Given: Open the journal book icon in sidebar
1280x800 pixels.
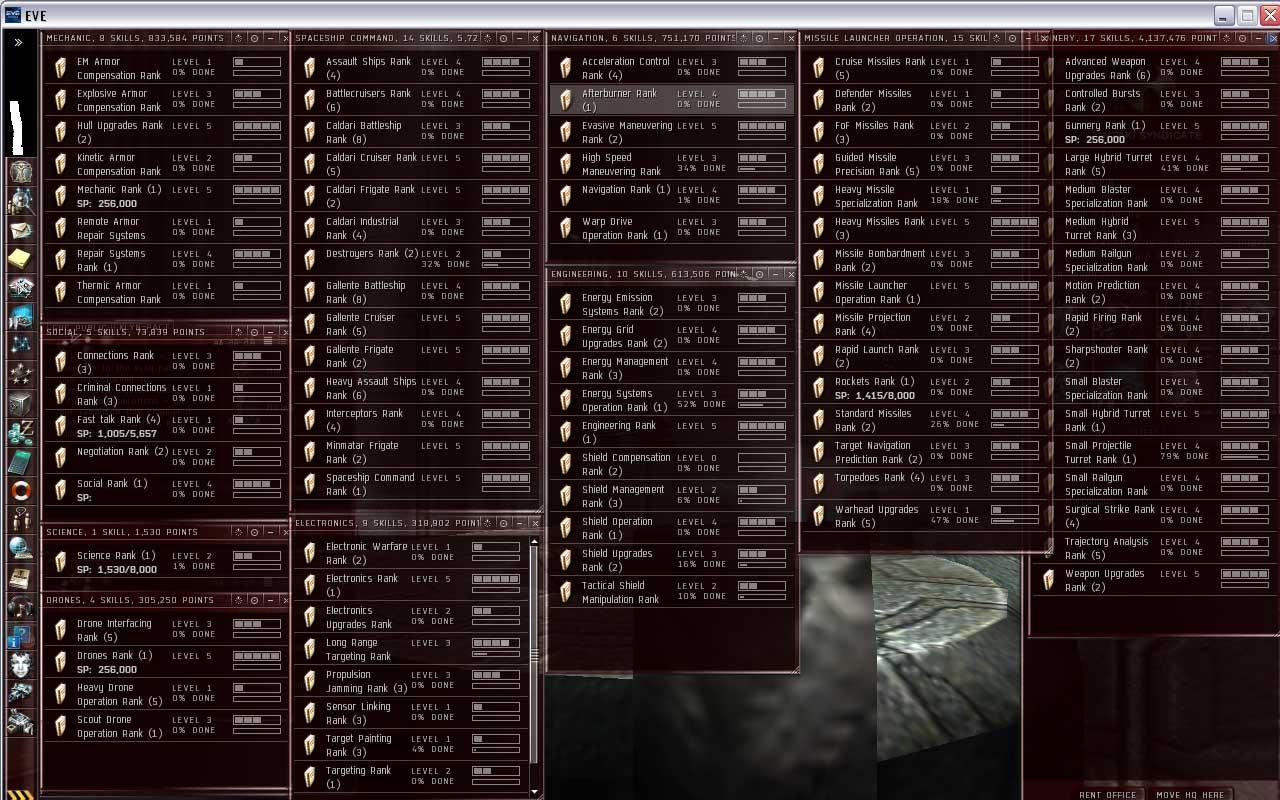Looking at the screenshot, I should (x=21, y=577).
